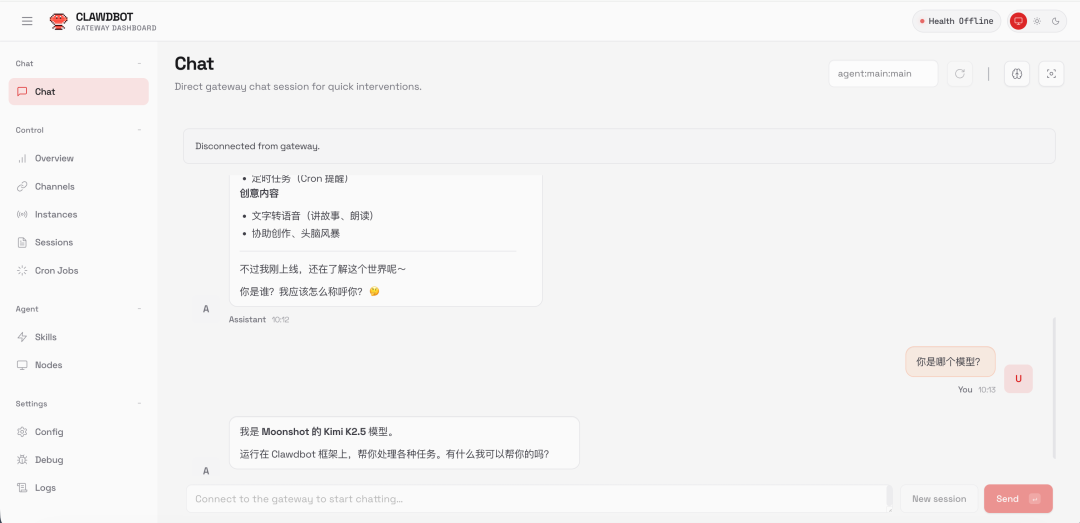Click the New session button
The height and width of the screenshot is (523, 1080).
(x=939, y=499)
